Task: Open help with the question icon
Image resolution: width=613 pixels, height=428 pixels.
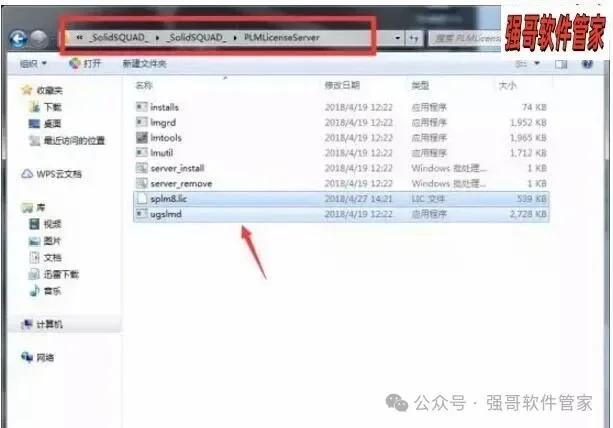Action: point(587,64)
